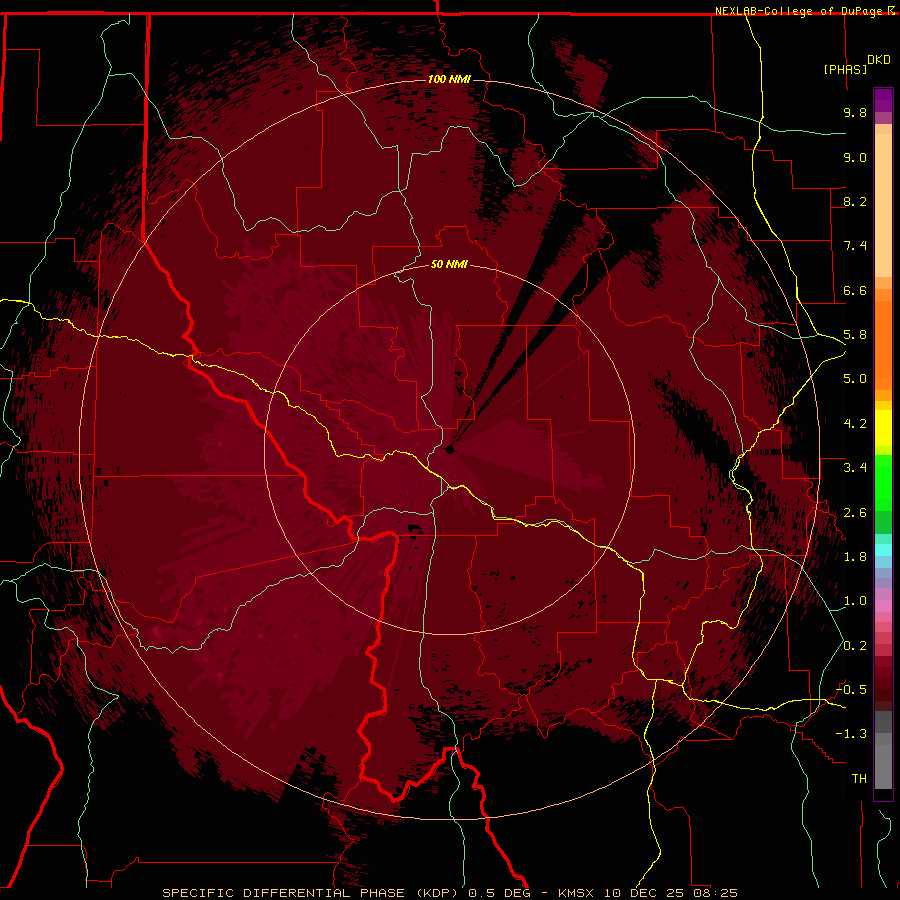Click the 5.8 legend value

pyautogui.click(x=855, y=335)
